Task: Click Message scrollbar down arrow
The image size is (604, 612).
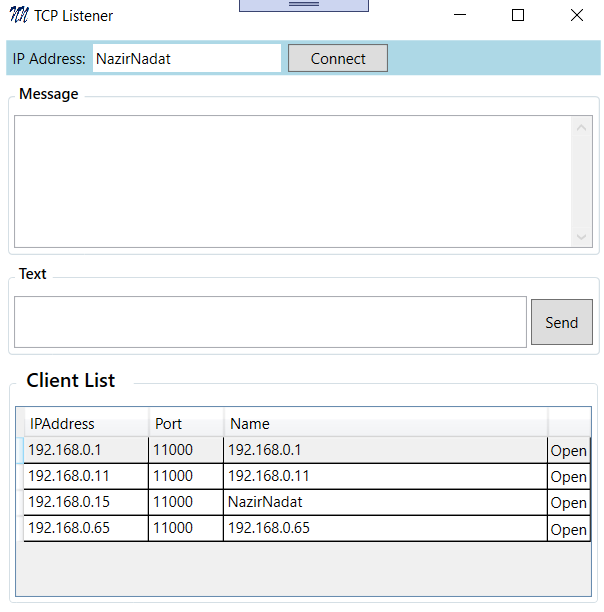Action: point(583,237)
